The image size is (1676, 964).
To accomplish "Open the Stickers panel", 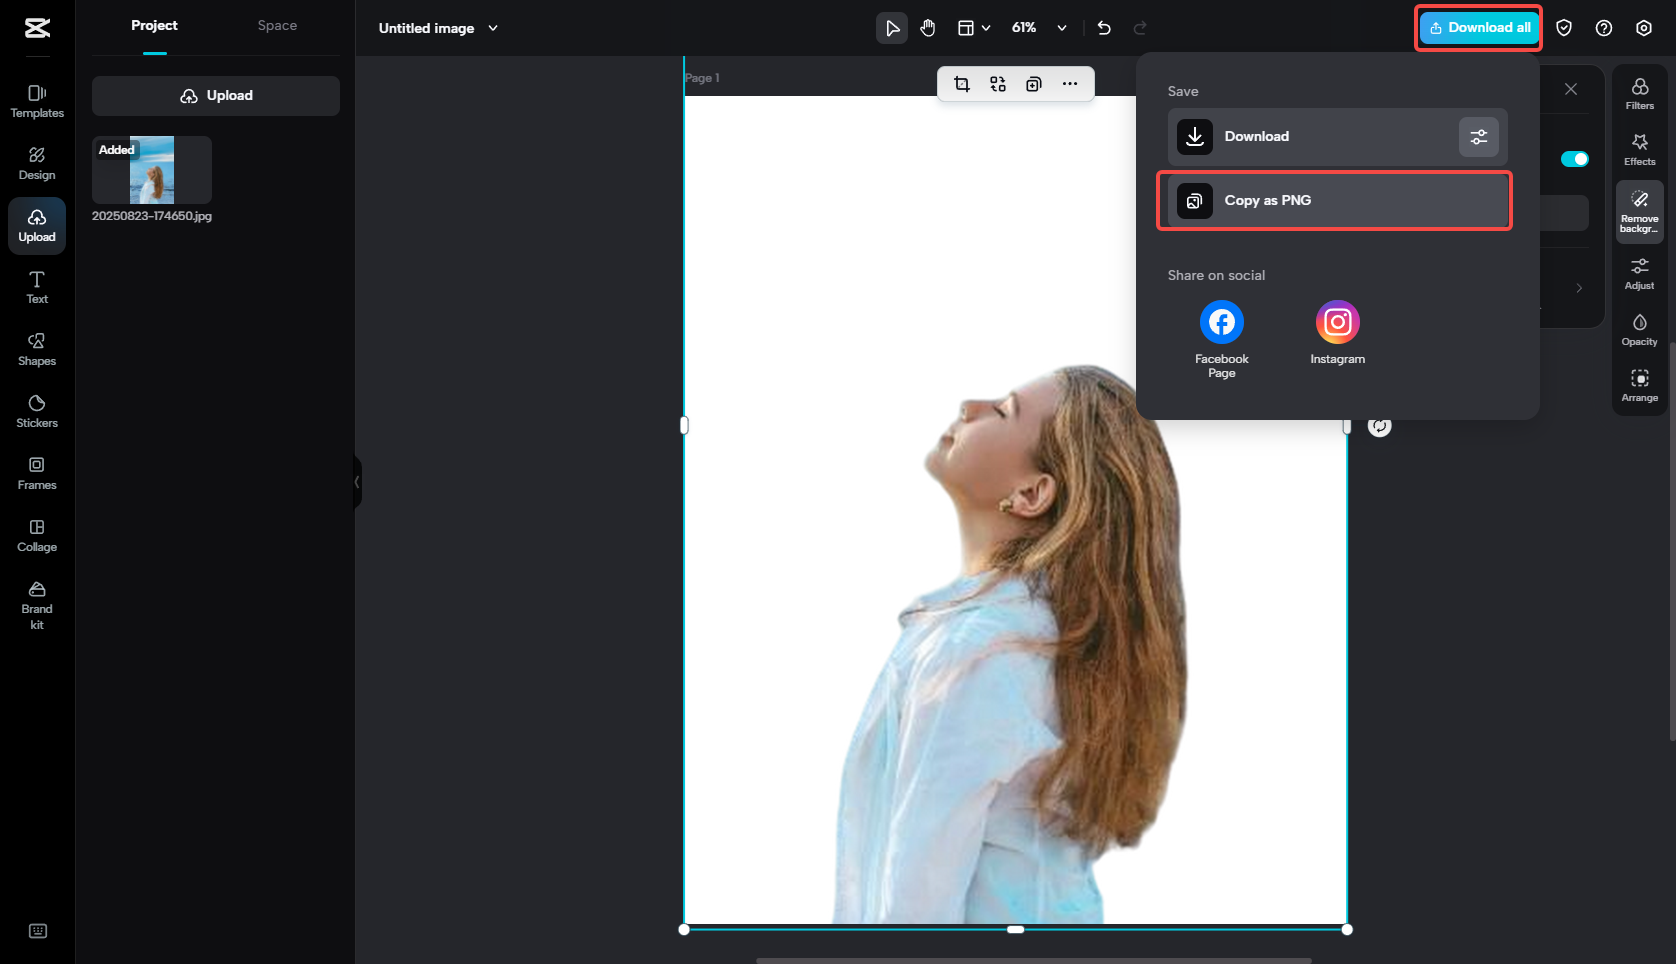I will pyautogui.click(x=36, y=410).
